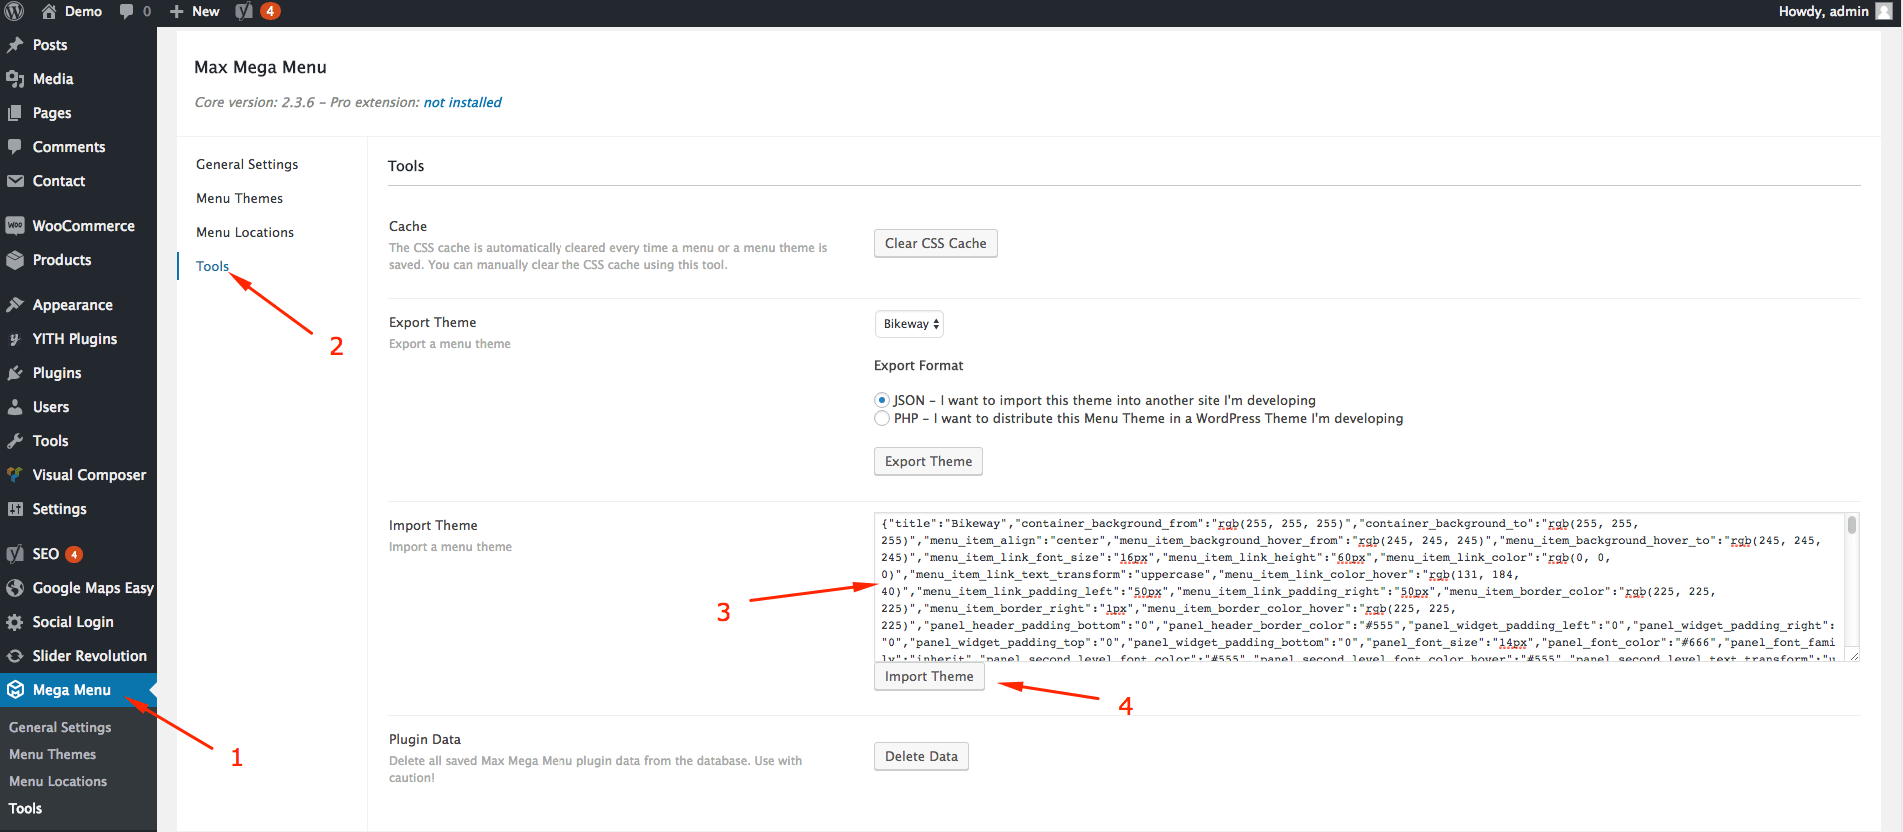Click the Tools wrench icon in sidebar
The image size is (1903, 832).
tap(15, 441)
